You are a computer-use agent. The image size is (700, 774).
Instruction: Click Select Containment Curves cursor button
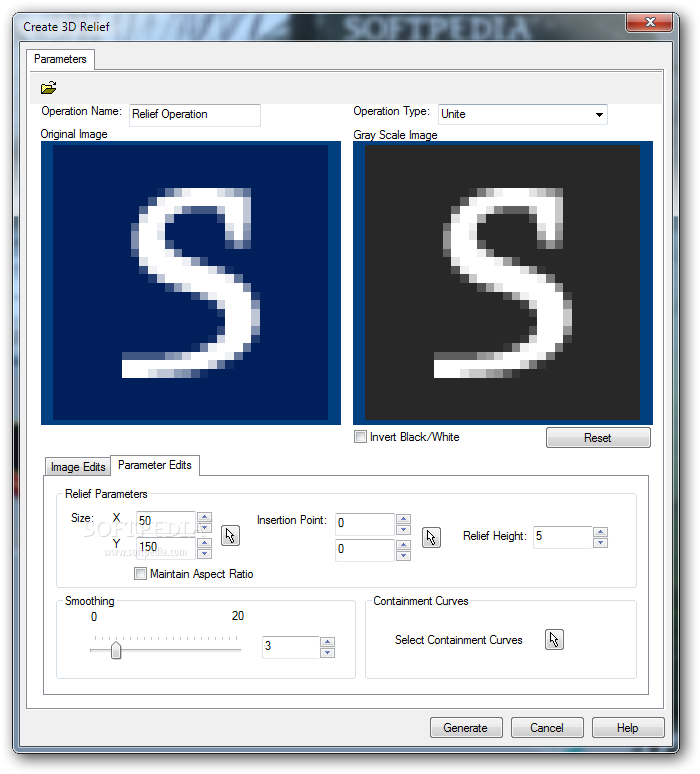click(554, 640)
